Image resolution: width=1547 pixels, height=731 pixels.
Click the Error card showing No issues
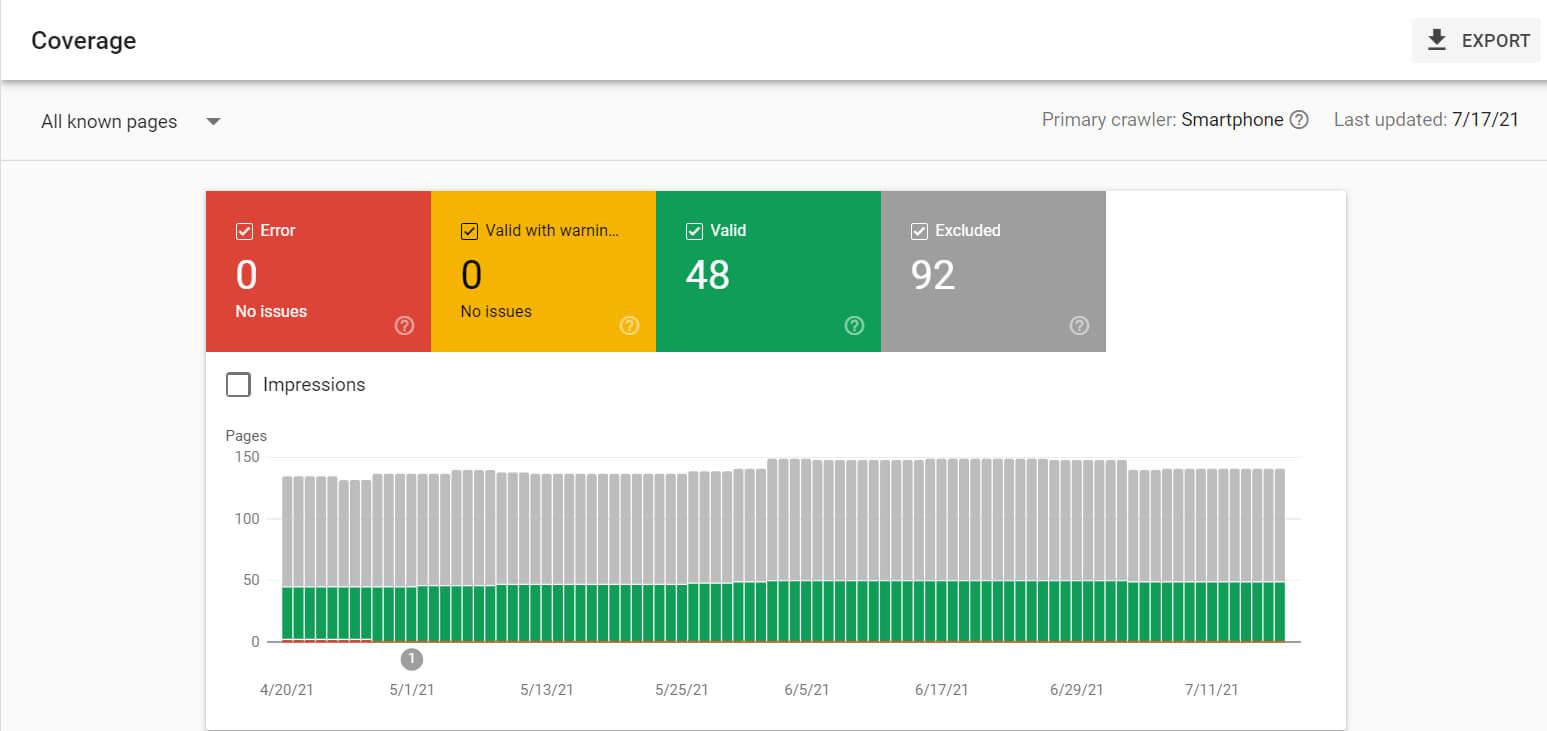click(x=318, y=271)
